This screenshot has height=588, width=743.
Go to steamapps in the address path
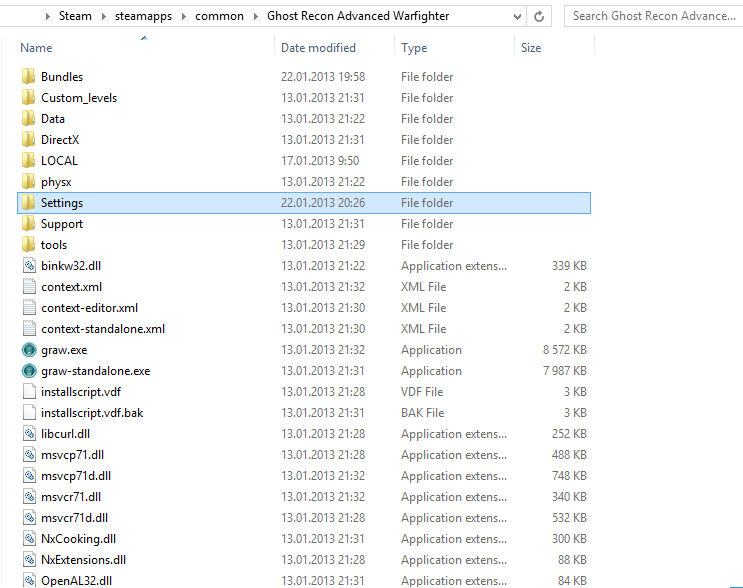143,16
